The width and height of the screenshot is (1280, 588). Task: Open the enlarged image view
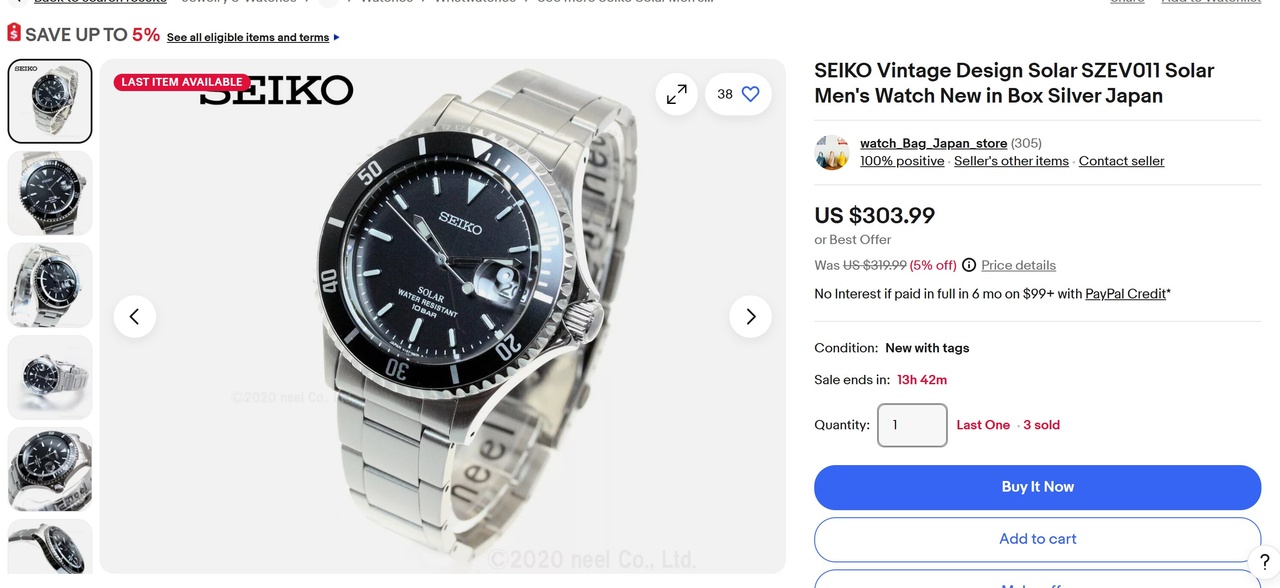(677, 94)
